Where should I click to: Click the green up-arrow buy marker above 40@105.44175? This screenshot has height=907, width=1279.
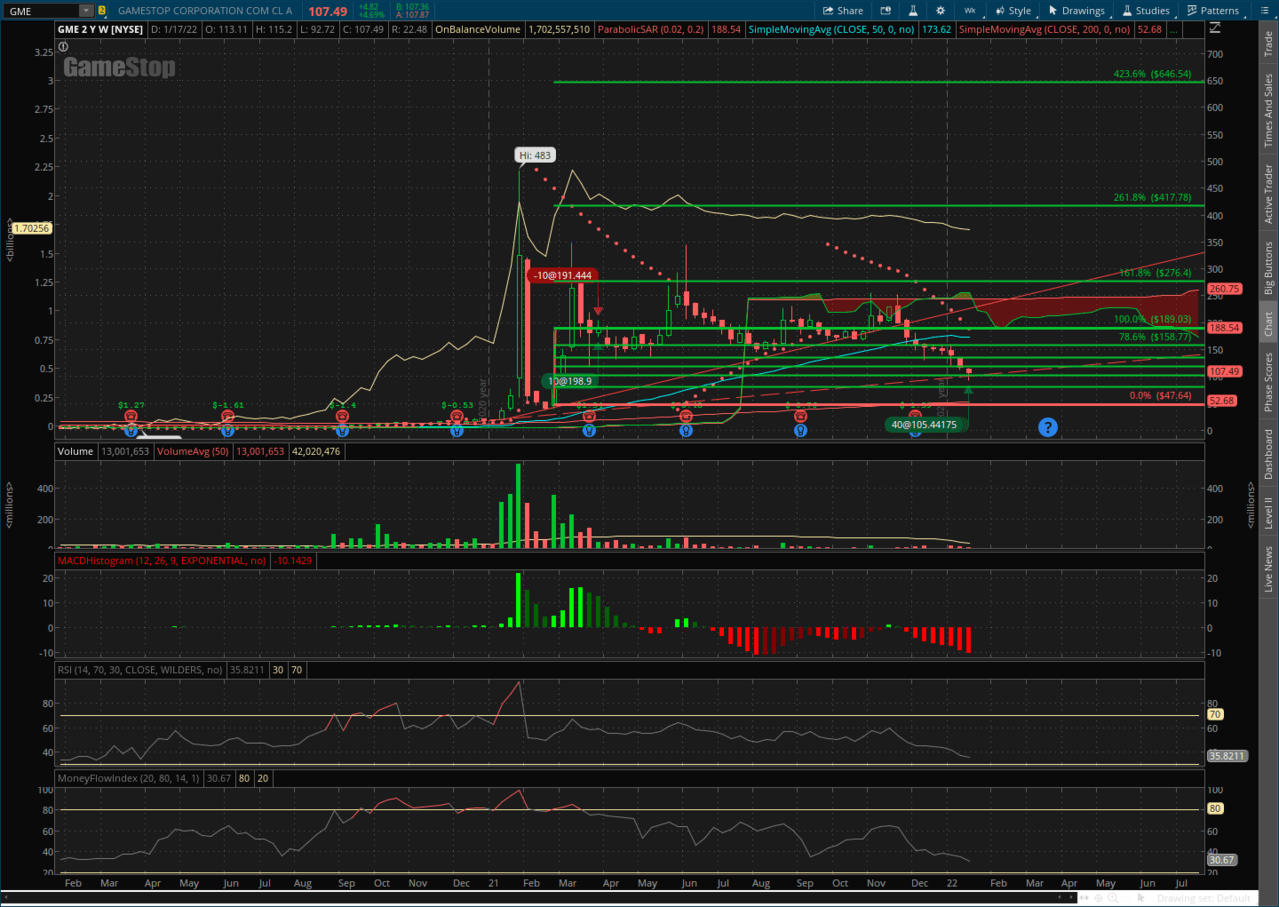(968, 391)
